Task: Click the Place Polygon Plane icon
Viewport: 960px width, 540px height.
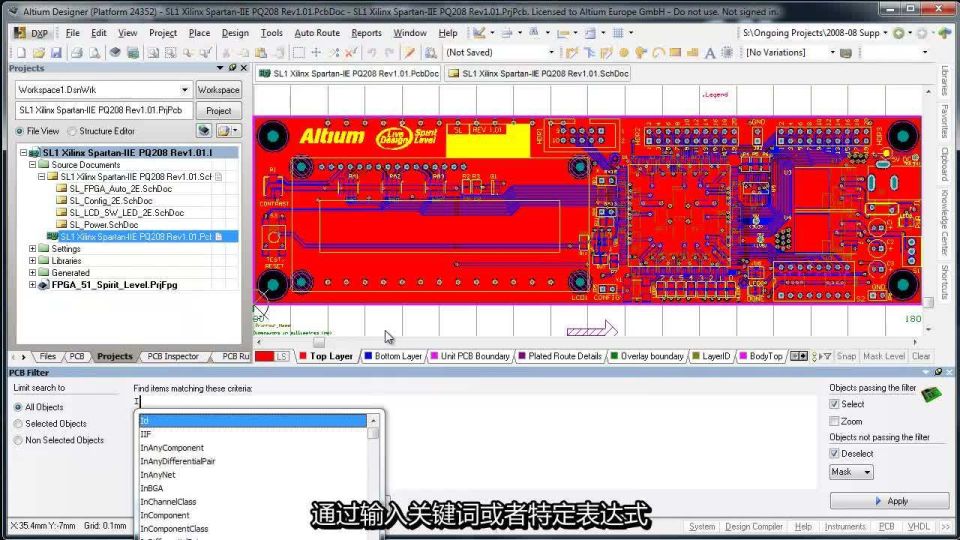Action: (692, 53)
